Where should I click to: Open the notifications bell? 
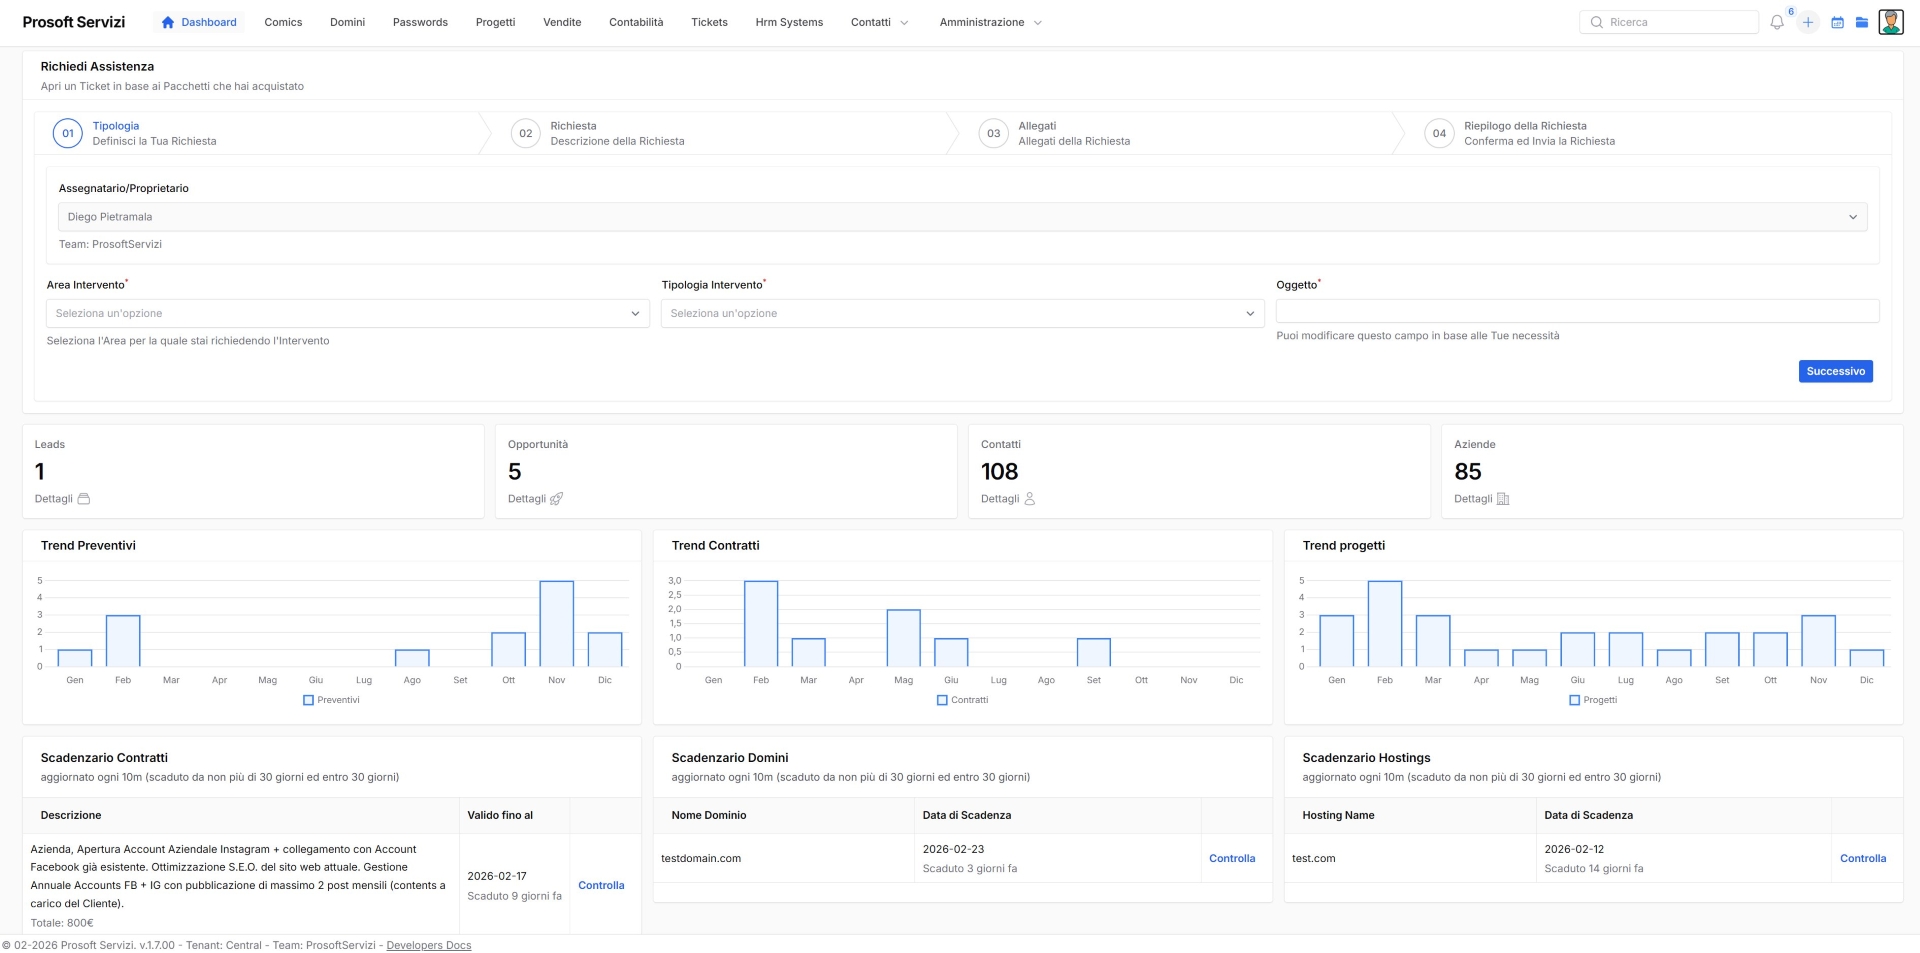click(x=1777, y=22)
